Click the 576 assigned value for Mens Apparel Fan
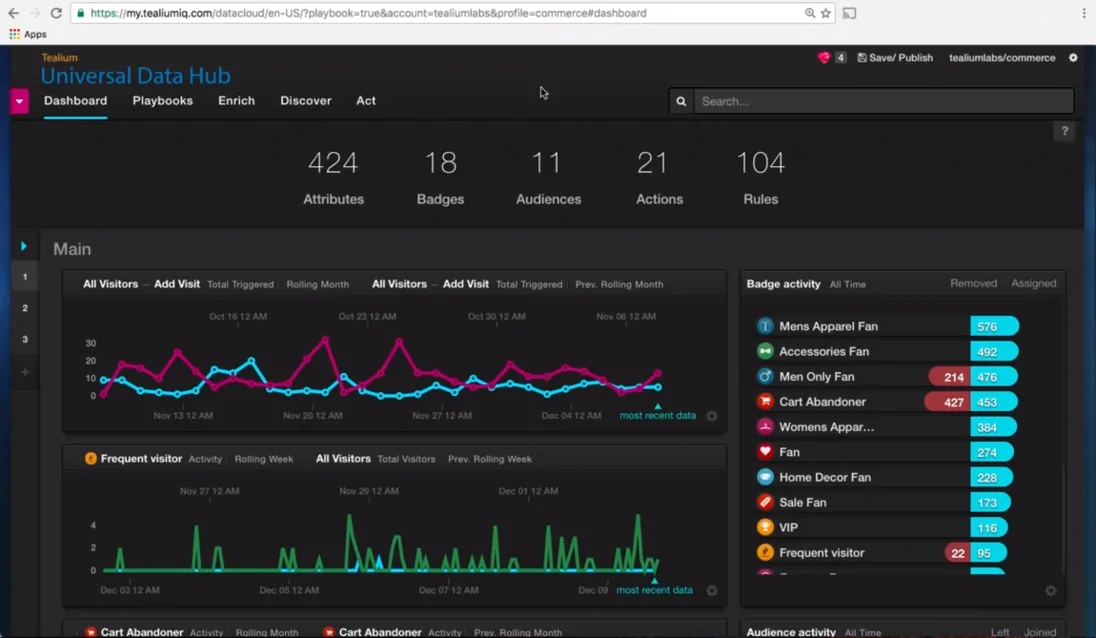The image size is (1096, 638). coord(994,326)
